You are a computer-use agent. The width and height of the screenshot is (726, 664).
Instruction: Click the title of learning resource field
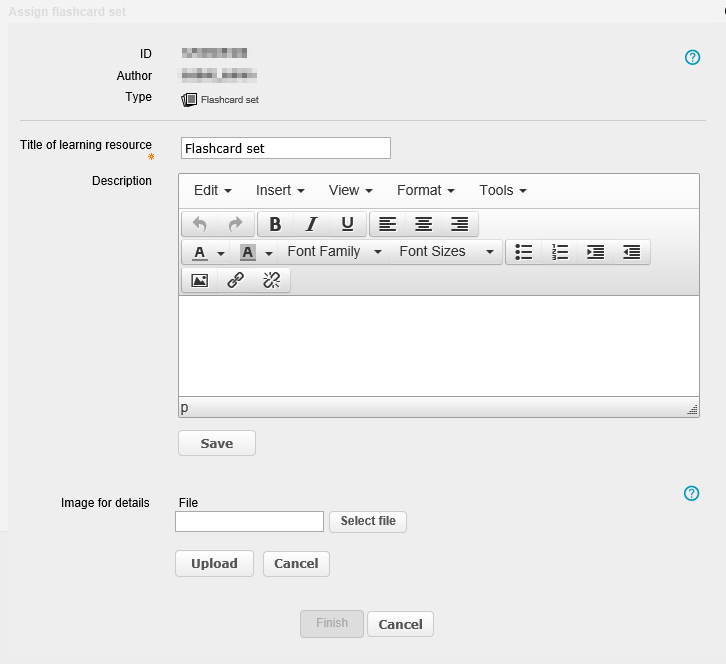285,148
